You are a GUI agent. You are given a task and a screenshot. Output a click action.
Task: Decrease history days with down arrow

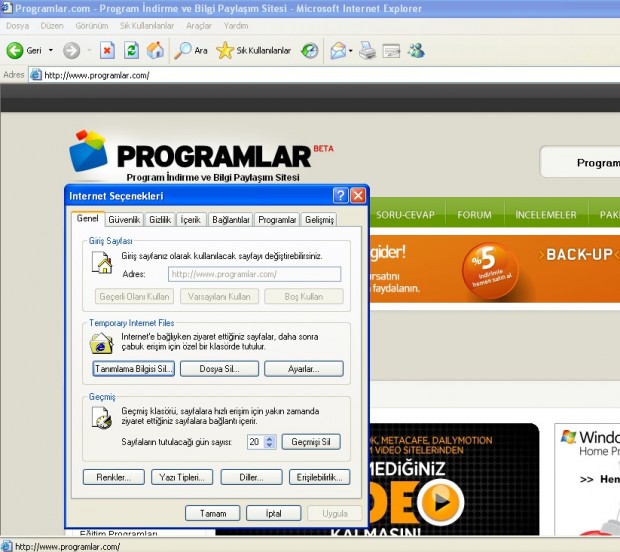tap(270, 445)
